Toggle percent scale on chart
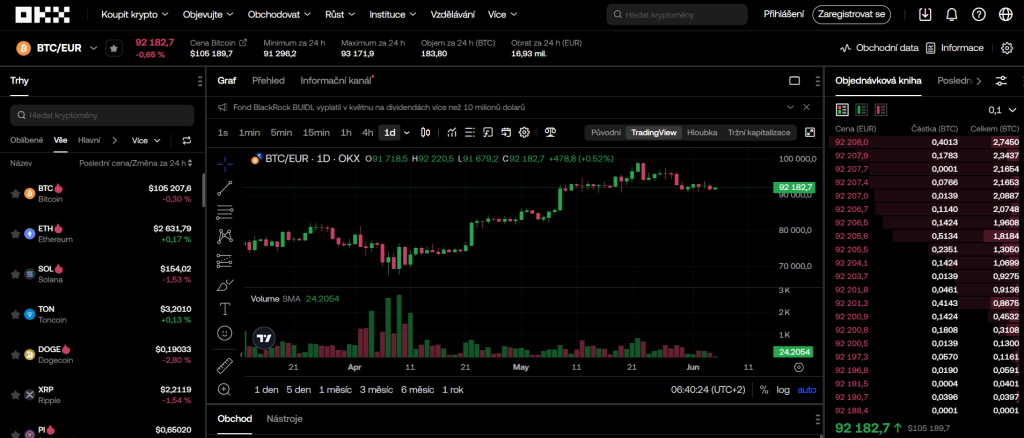The height and width of the screenshot is (438, 1024). point(763,390)
